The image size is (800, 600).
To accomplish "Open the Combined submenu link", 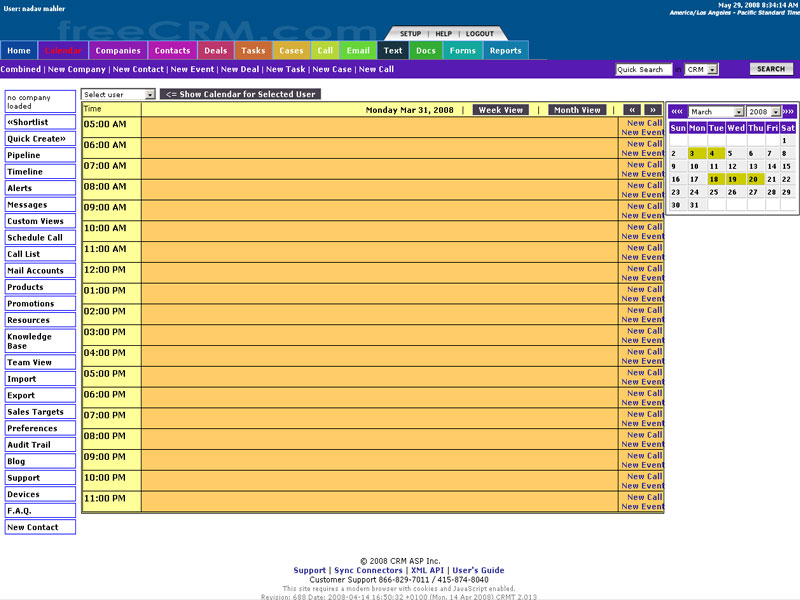I will [x=20, y=69].
